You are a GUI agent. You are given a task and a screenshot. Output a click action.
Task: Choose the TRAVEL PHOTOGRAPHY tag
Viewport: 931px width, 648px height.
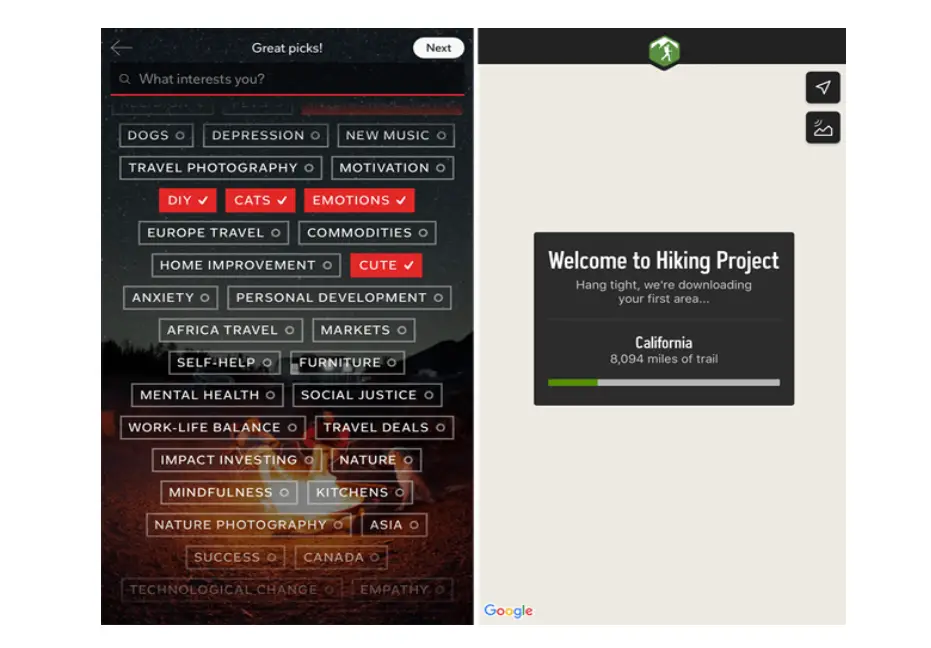tap(221, 168)
